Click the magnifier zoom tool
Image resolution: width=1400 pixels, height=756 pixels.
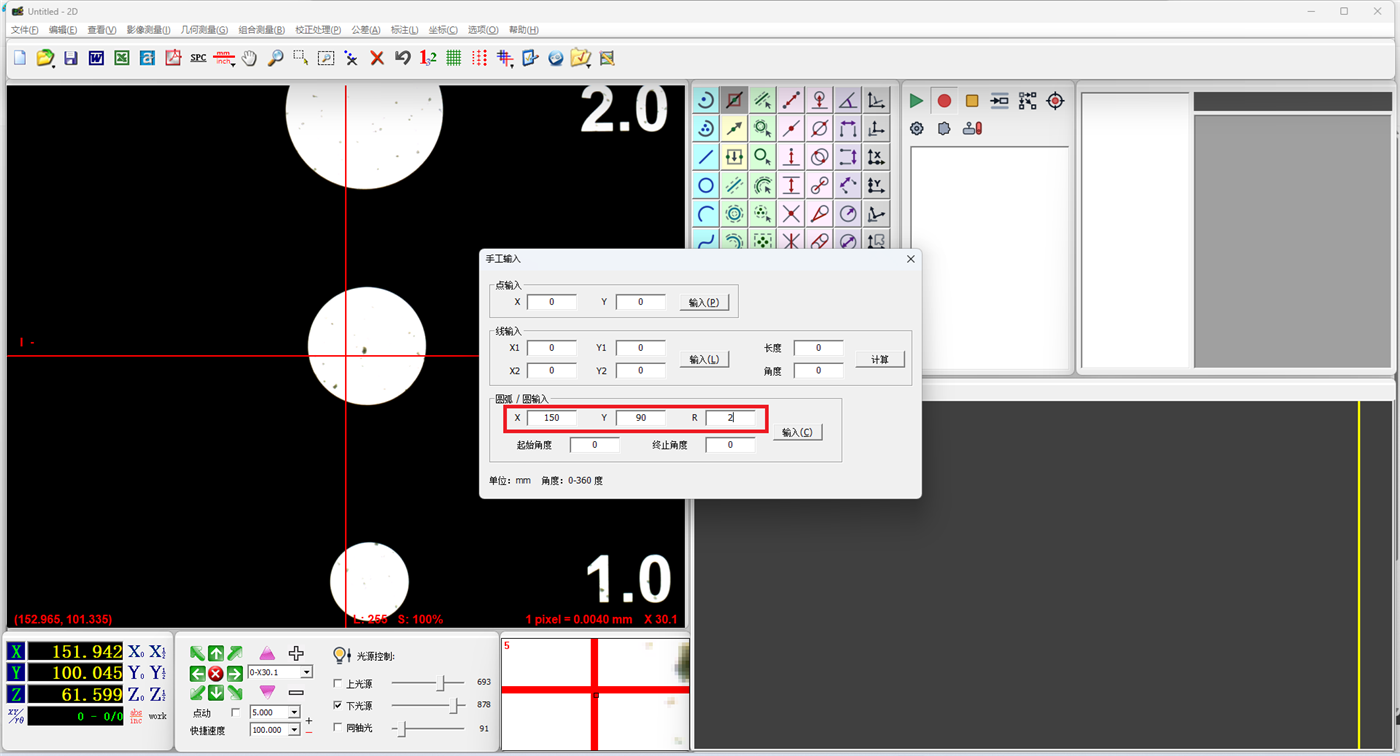point(275,58)
